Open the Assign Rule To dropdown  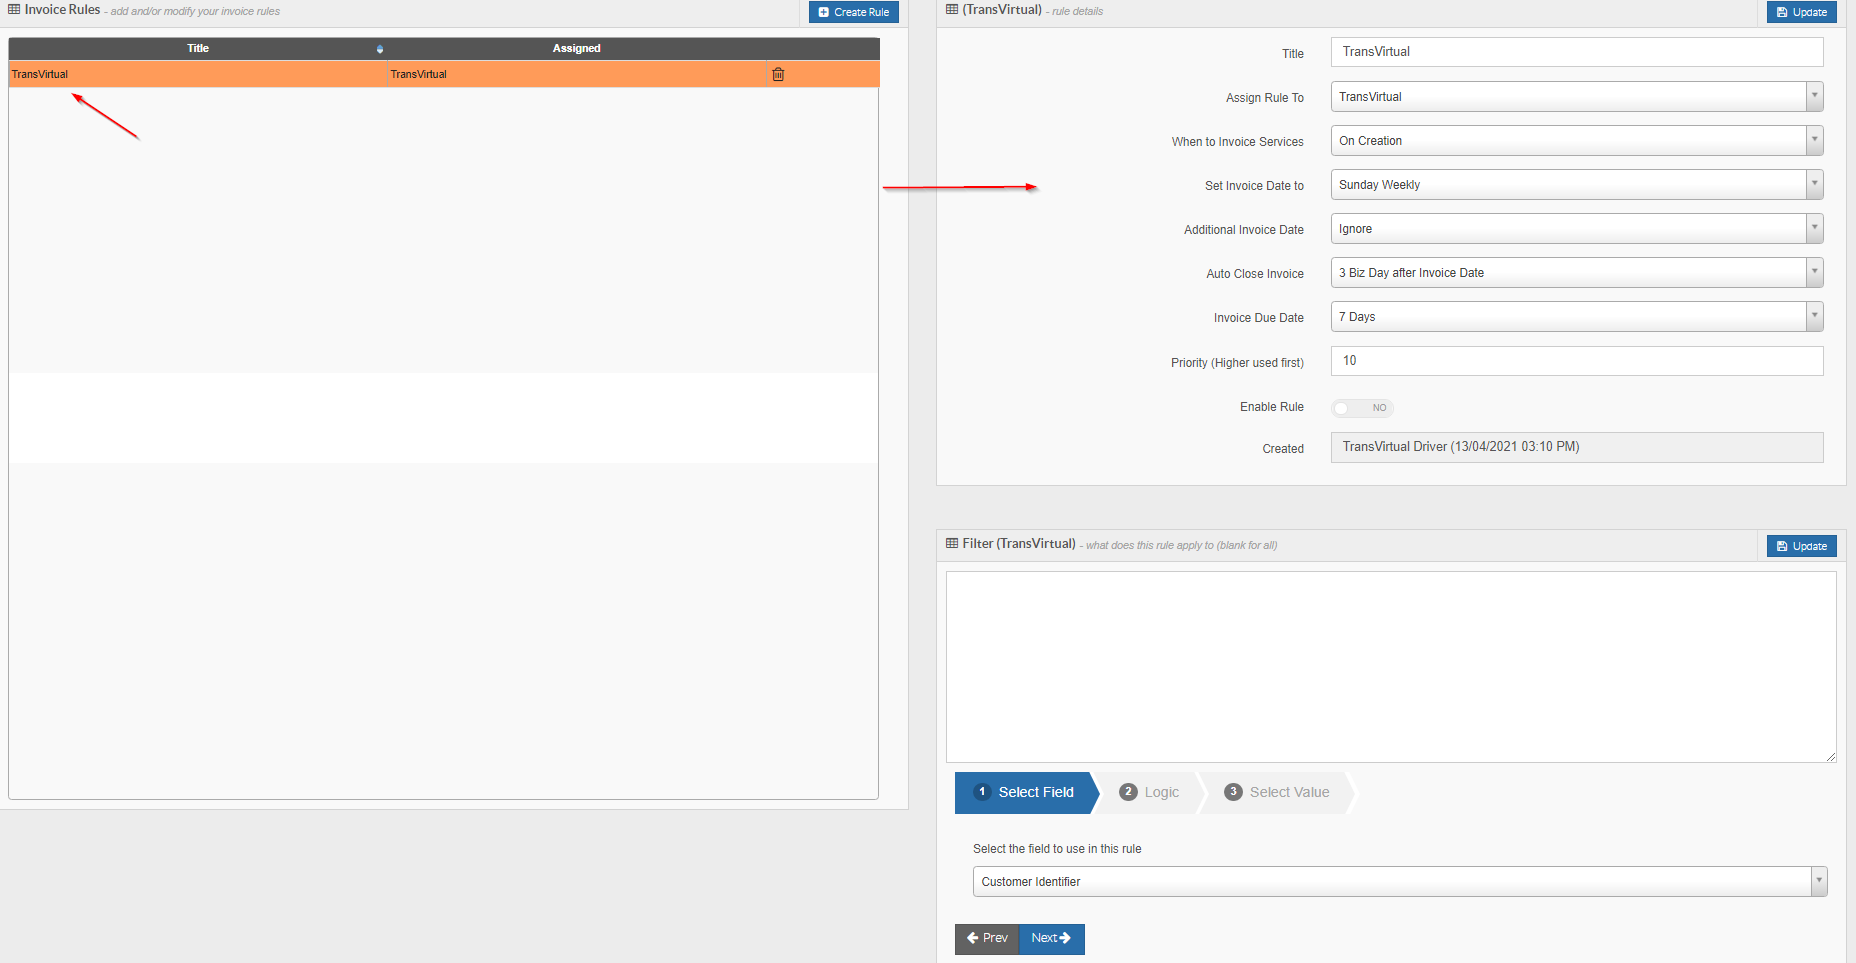[x=1577, y=97]
